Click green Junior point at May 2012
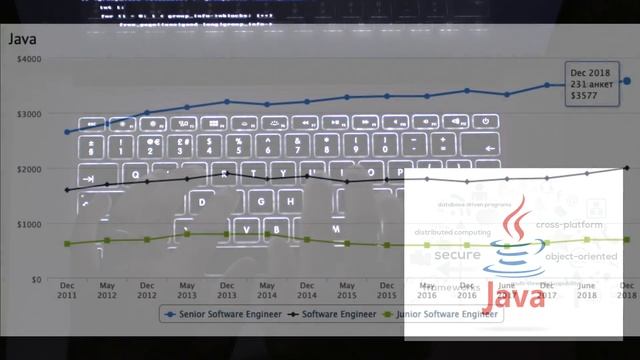The width and height of the screenshot is (640, 360). click(x=107, y=241)
